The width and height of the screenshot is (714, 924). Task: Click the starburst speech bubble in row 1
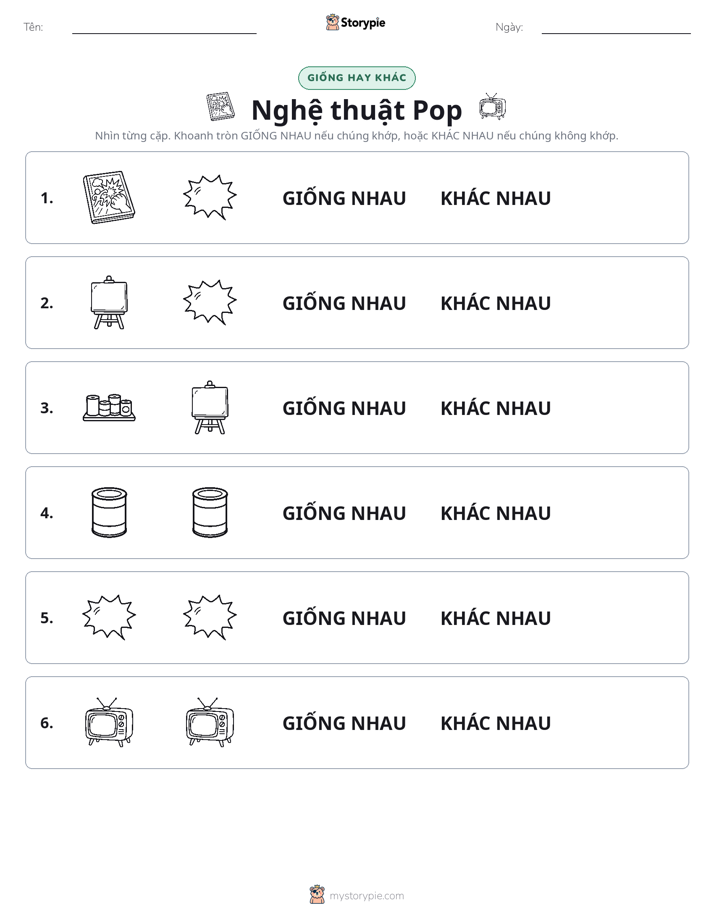pos(210,197)
